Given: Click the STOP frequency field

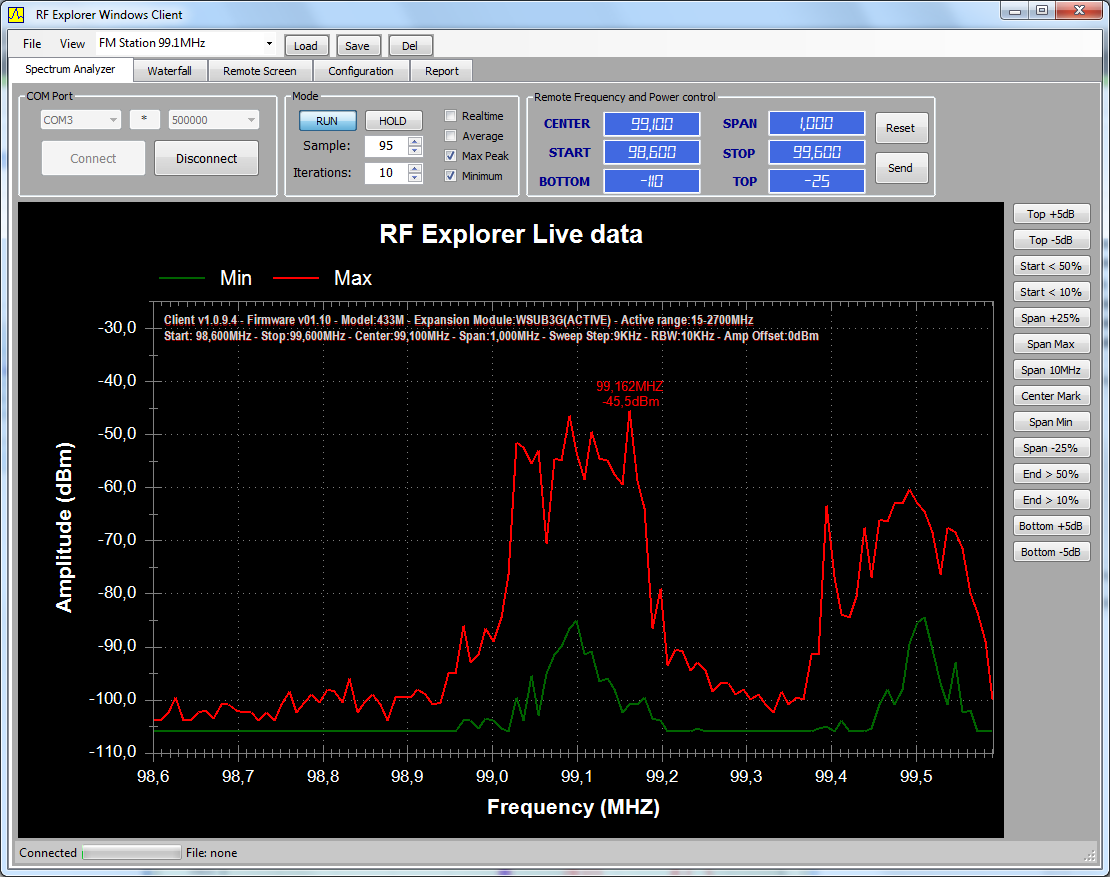Looking at the screenshot, I should pos(817,152).
